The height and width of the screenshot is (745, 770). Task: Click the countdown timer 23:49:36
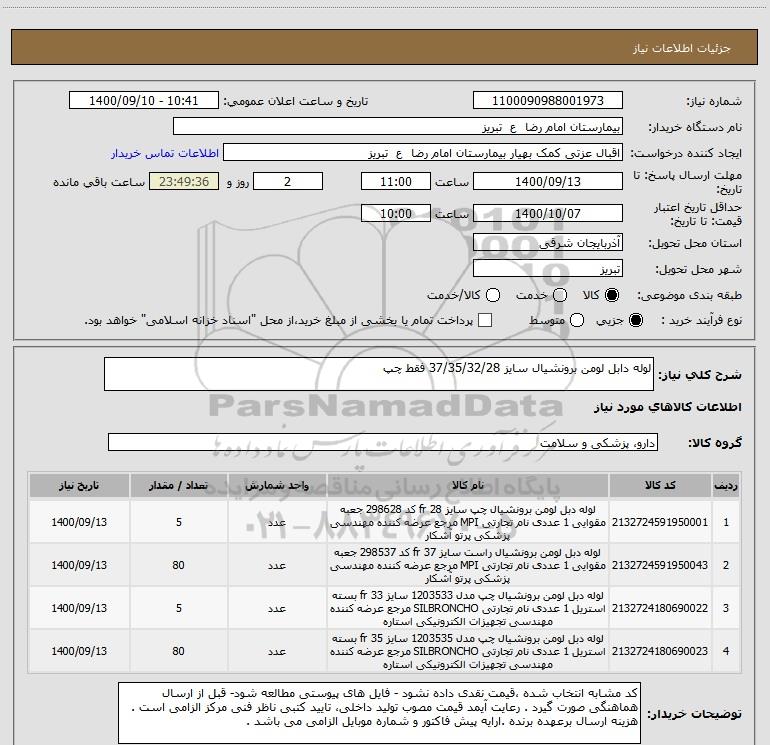coord(184,181)
